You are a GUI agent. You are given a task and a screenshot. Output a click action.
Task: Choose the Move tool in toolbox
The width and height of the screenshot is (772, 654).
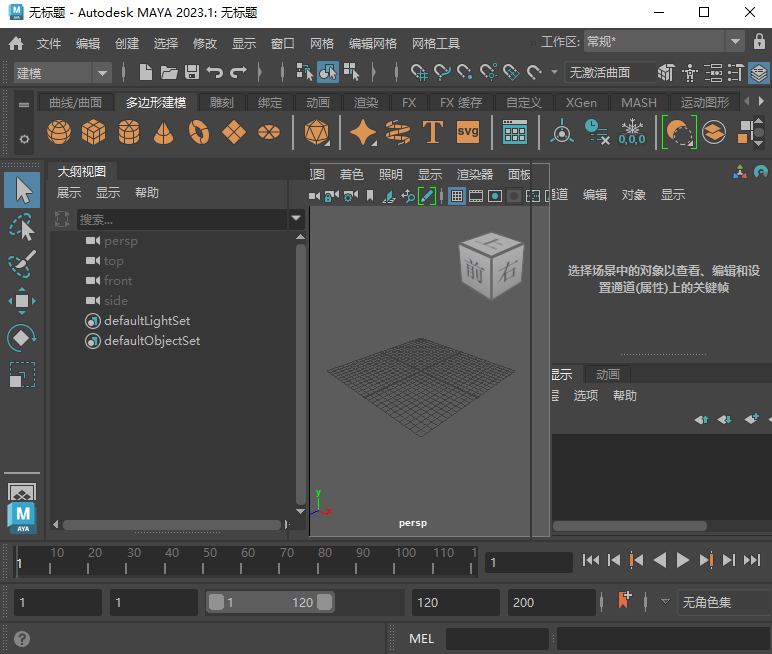(22, 301)
